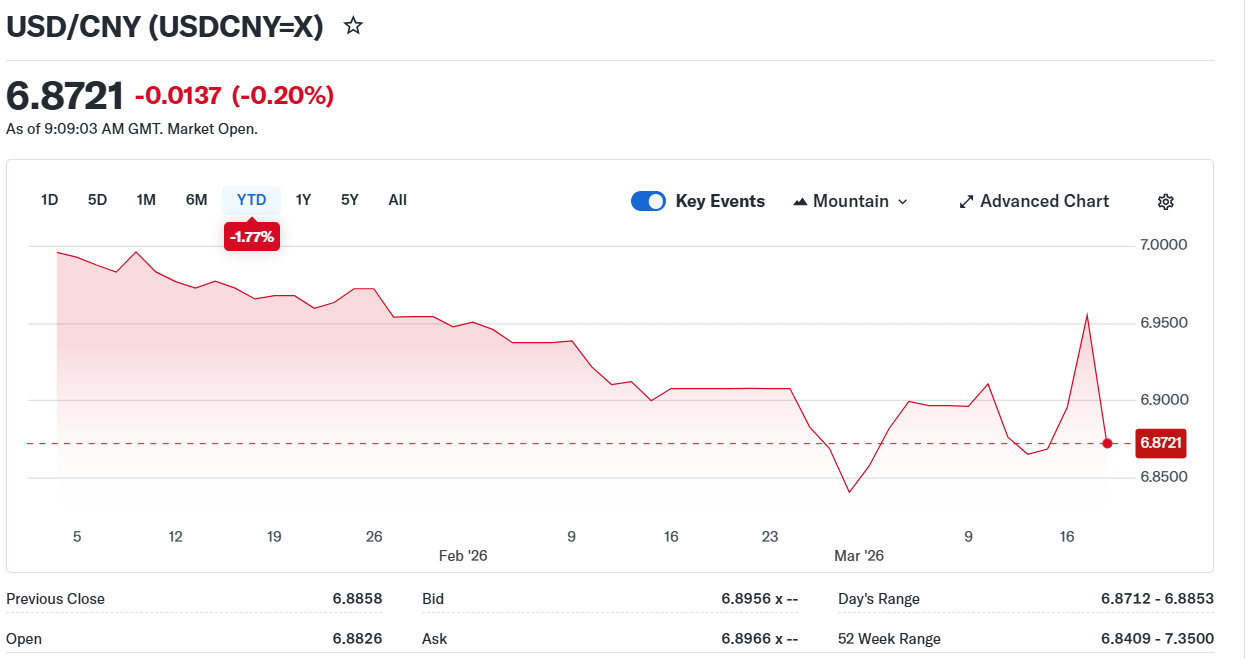Click the Previous Close label

tap(56, 599)
